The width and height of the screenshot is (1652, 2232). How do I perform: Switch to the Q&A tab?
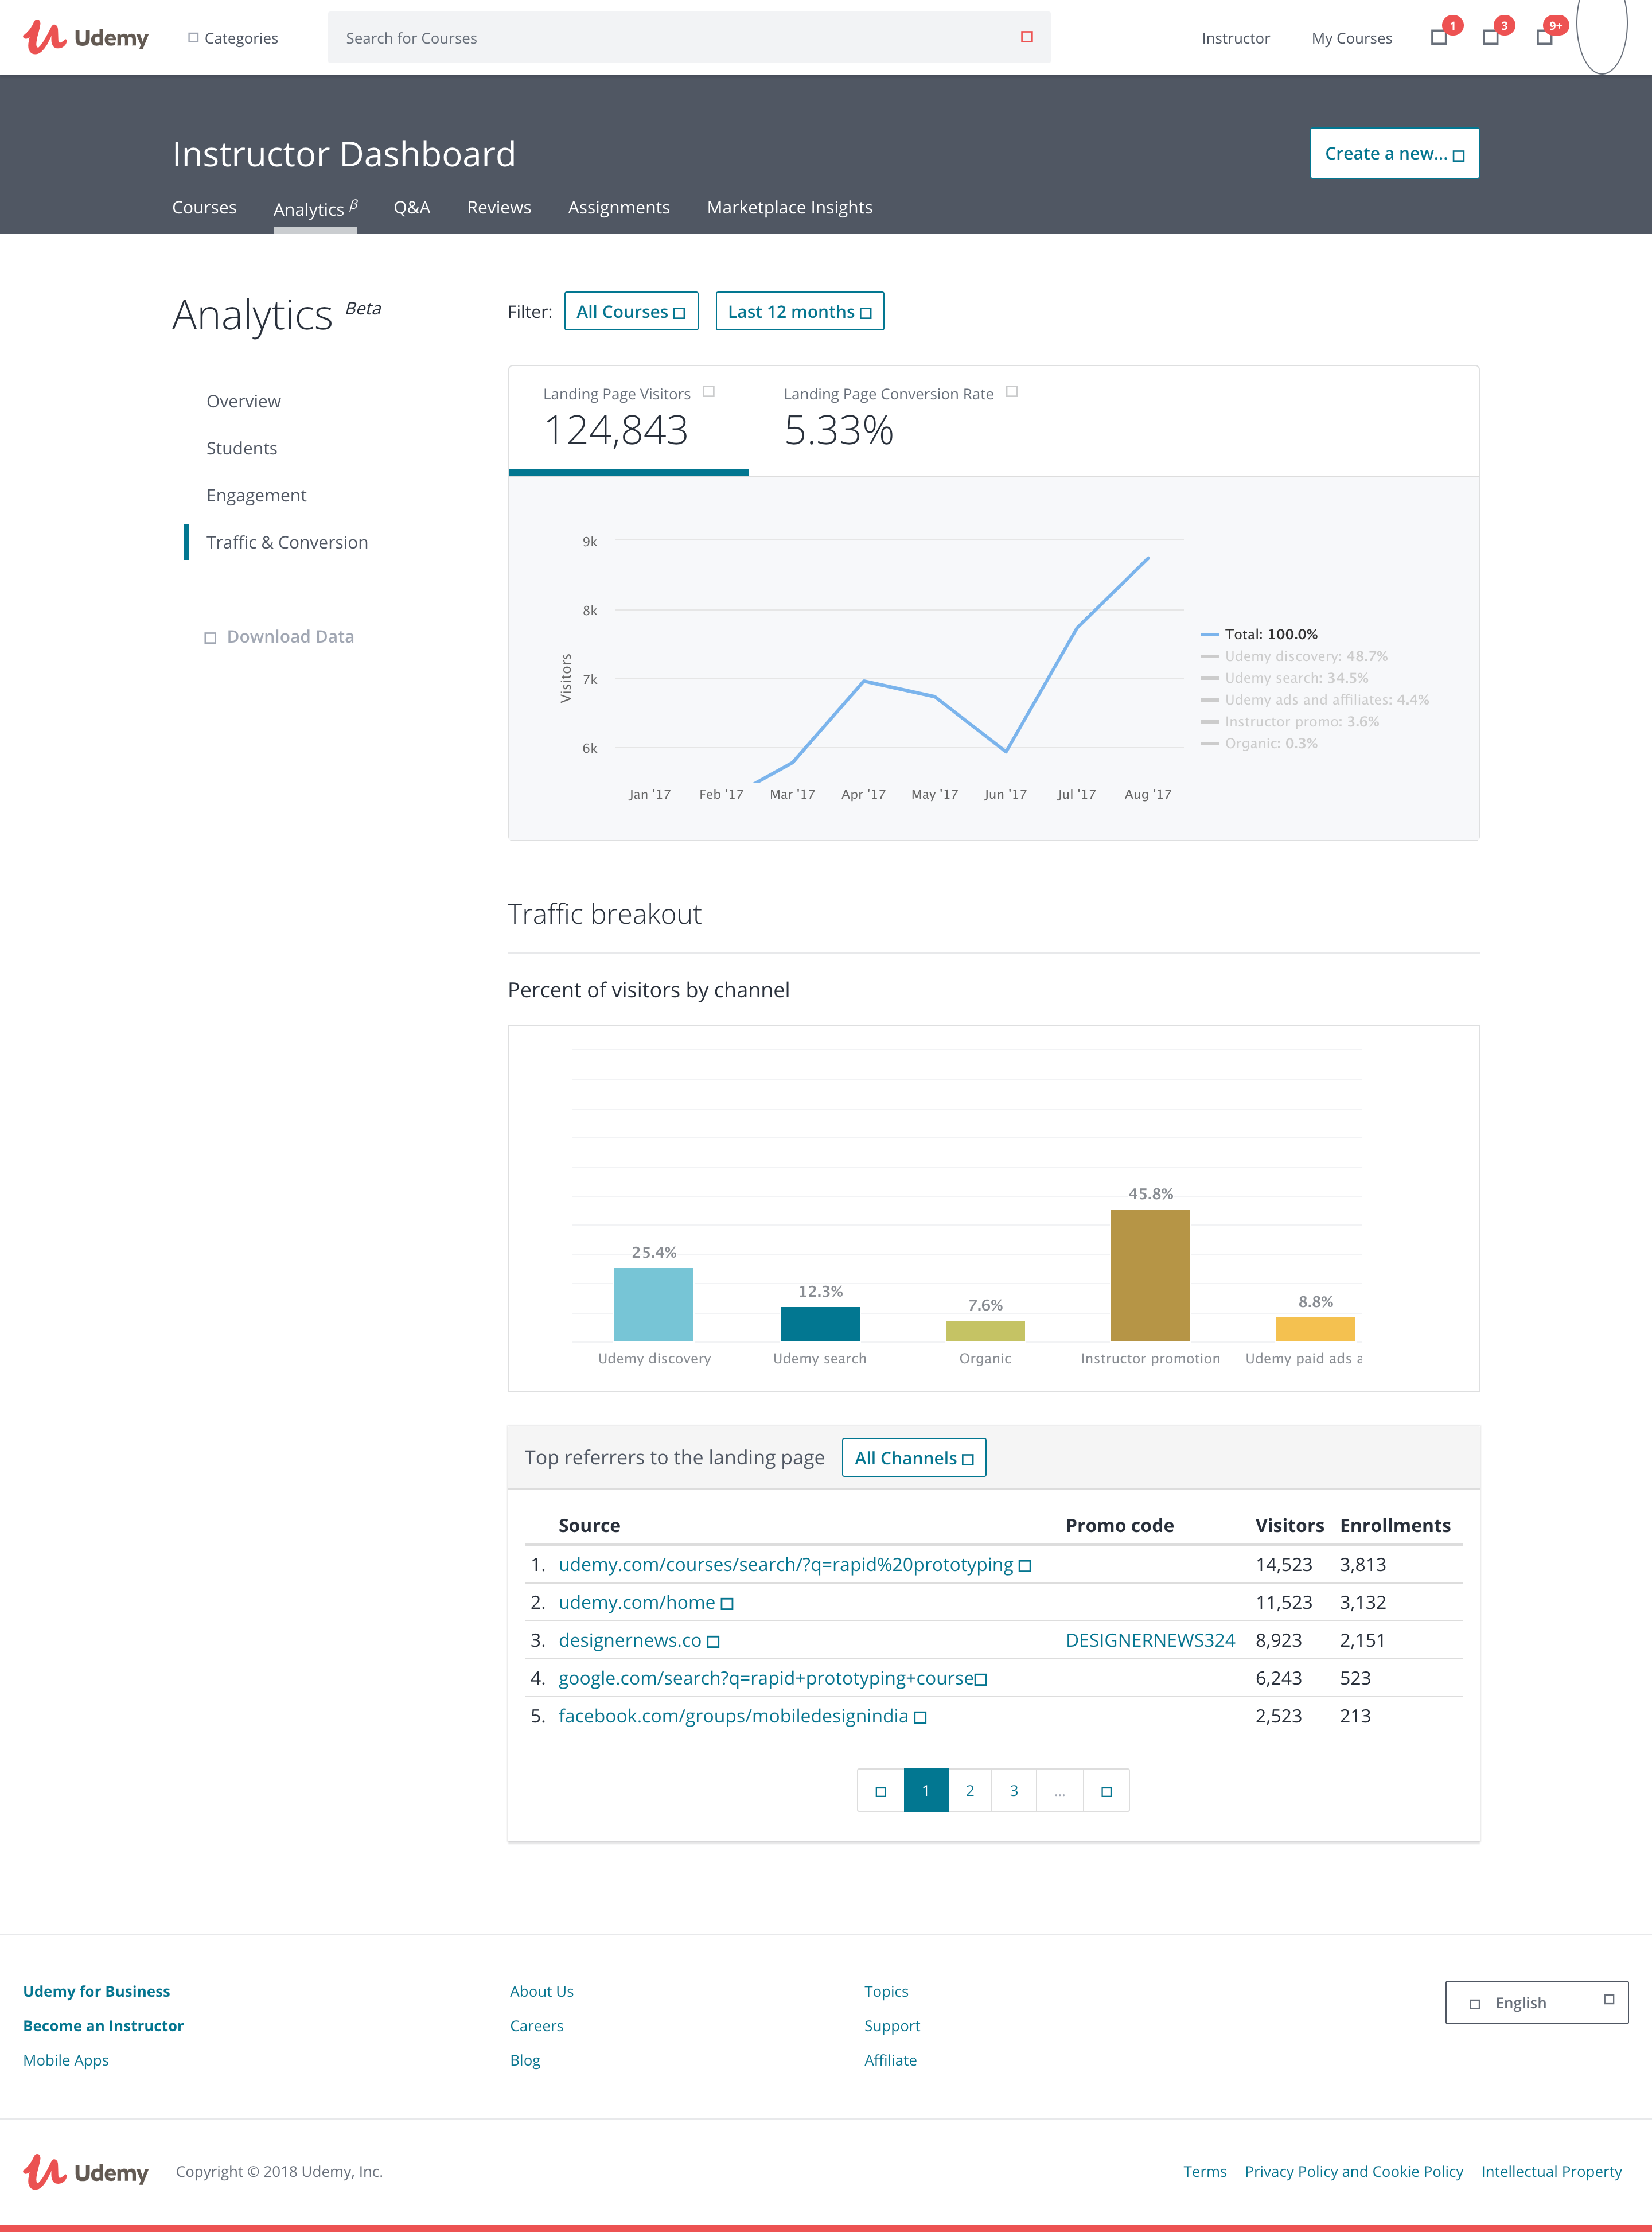coord(412,207)
